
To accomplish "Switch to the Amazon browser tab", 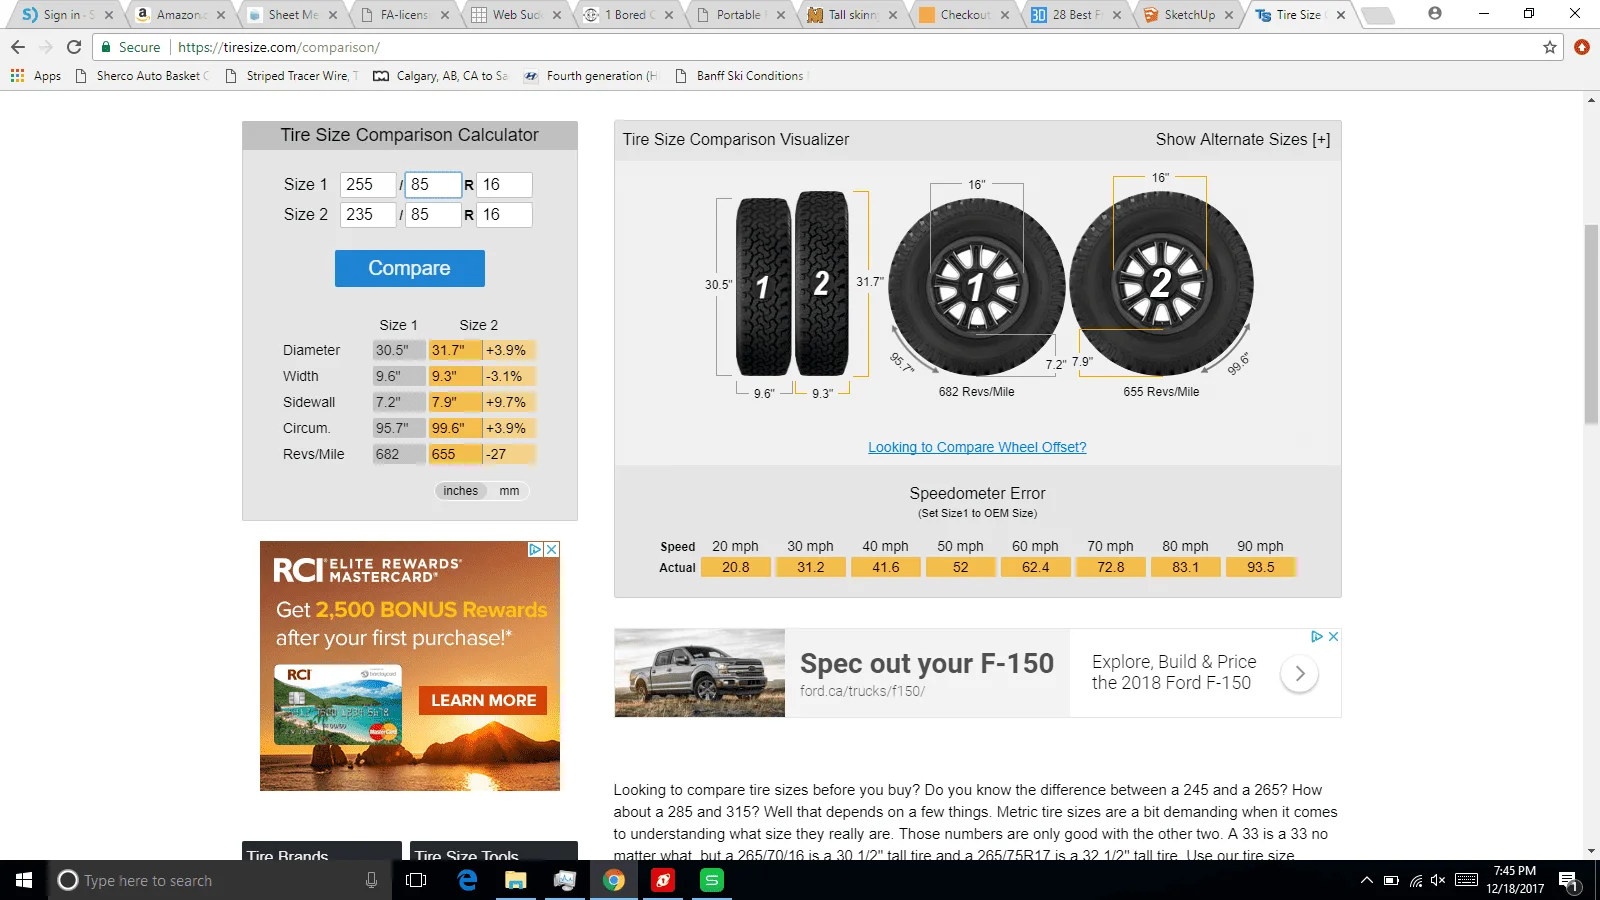I will click(178, 15).
